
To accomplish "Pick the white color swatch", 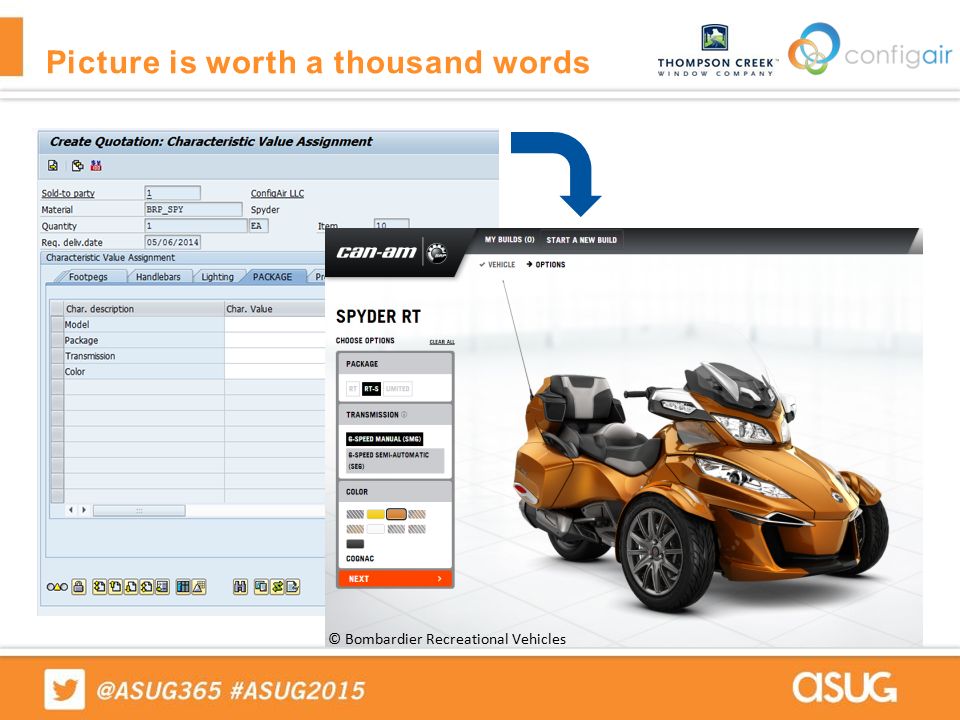I will click(x=375, y=529).
